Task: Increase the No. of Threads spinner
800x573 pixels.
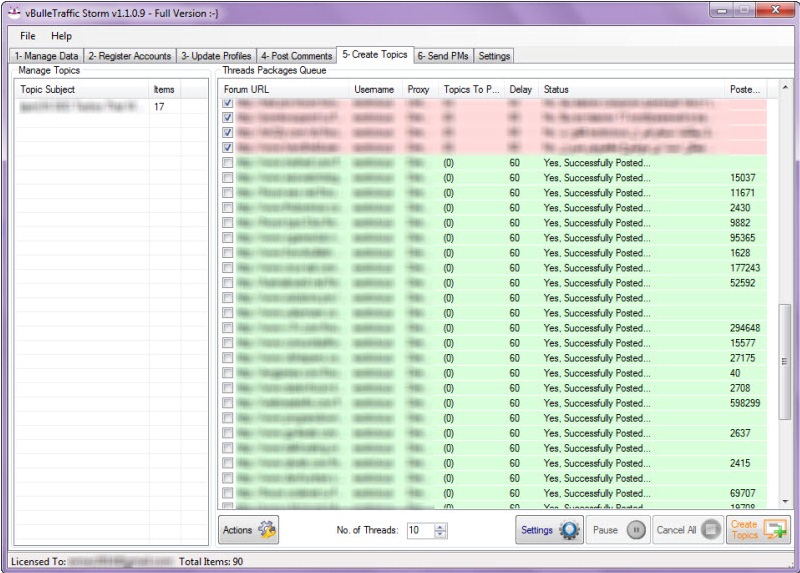Action: [x=441, y=526]
